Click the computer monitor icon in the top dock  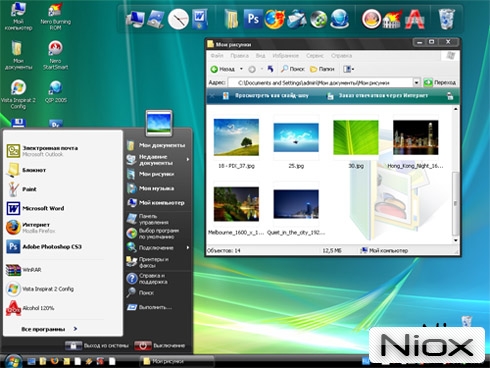pyautogui.click(x=135, y=19)
